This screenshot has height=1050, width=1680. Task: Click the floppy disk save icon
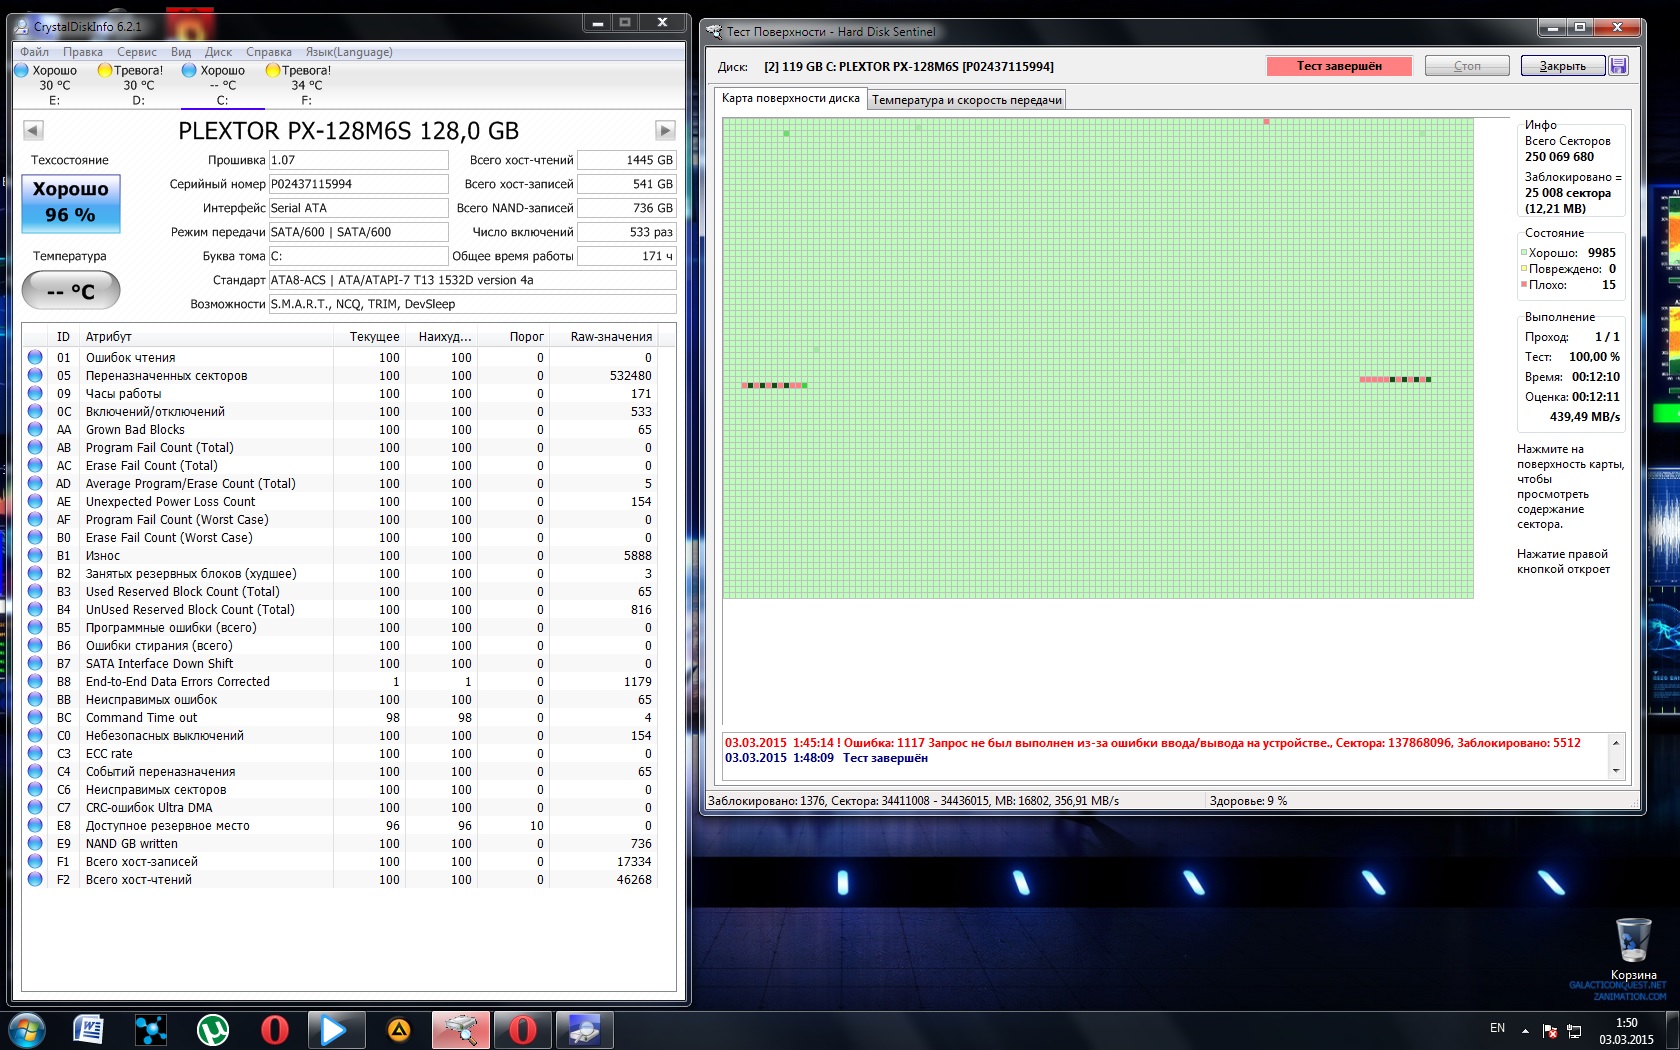[x=1619, y=66]
